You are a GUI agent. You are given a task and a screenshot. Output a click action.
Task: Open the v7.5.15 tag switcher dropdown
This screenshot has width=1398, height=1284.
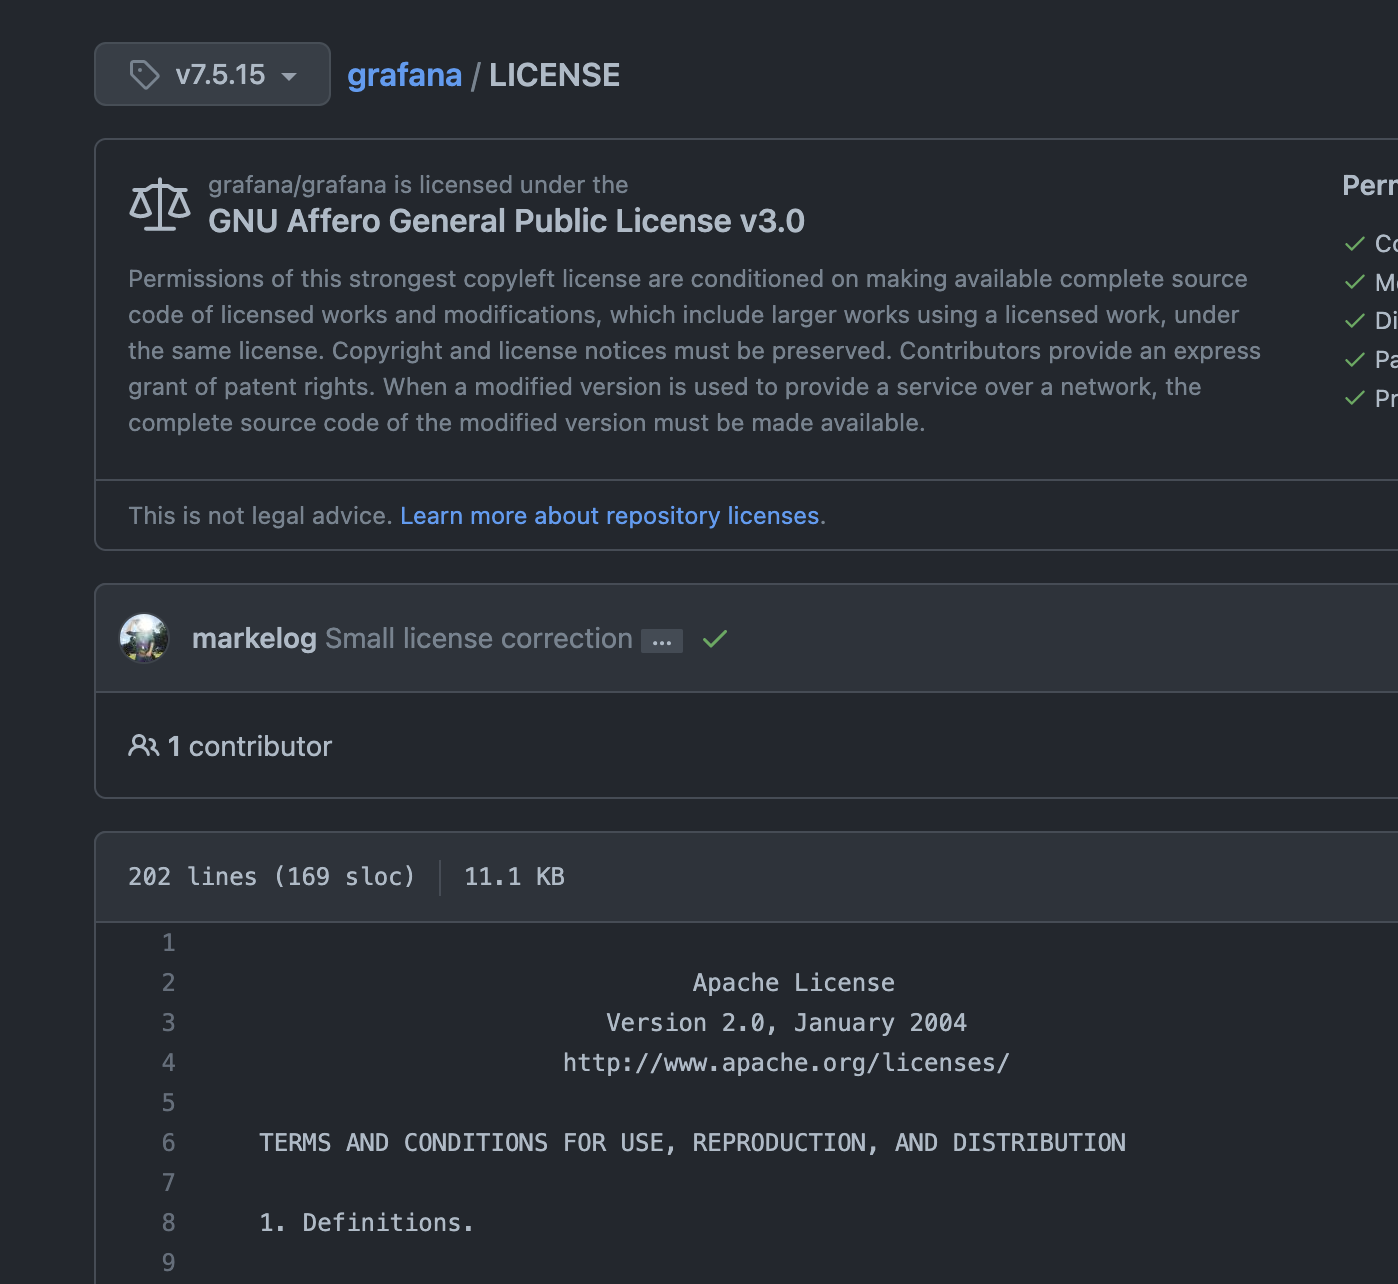click(x=212, y=74)
